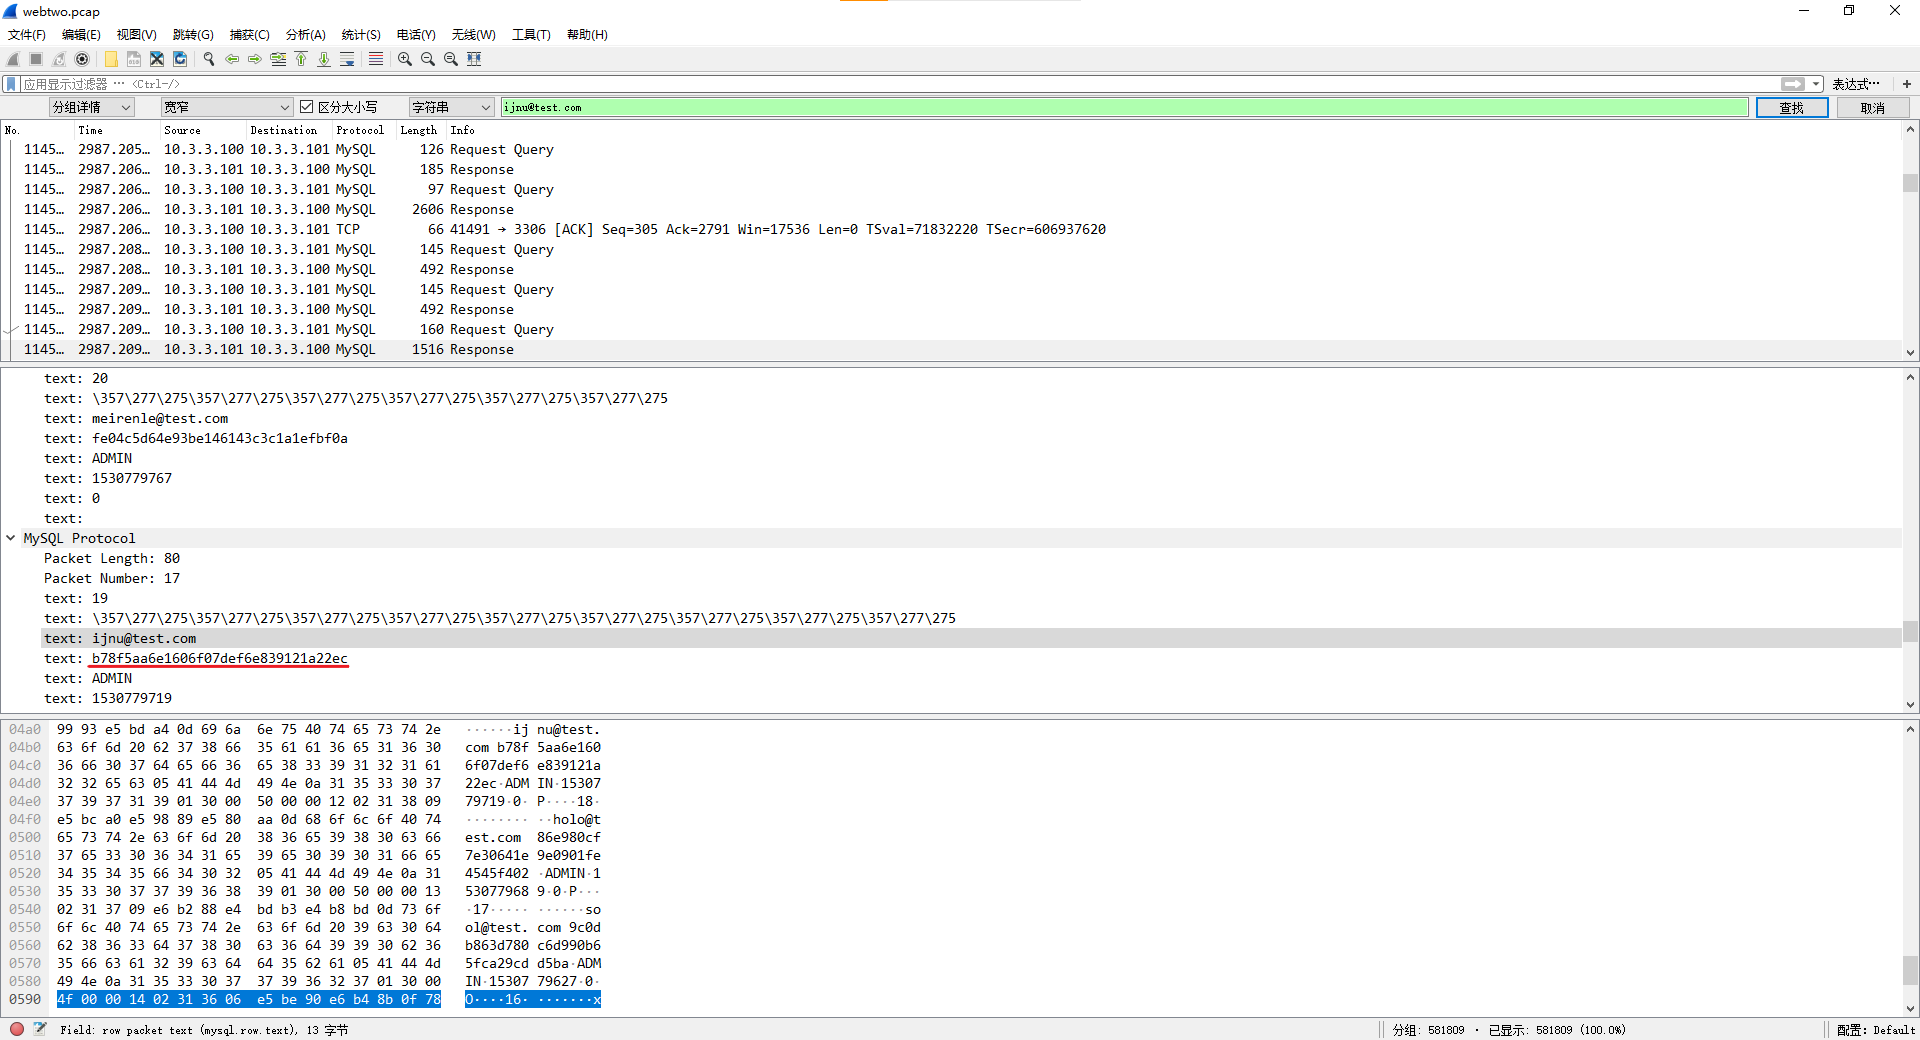Apply the display filter arrow button
The width and height of the screenshot is (1920, 1040).
(1793, 84)
